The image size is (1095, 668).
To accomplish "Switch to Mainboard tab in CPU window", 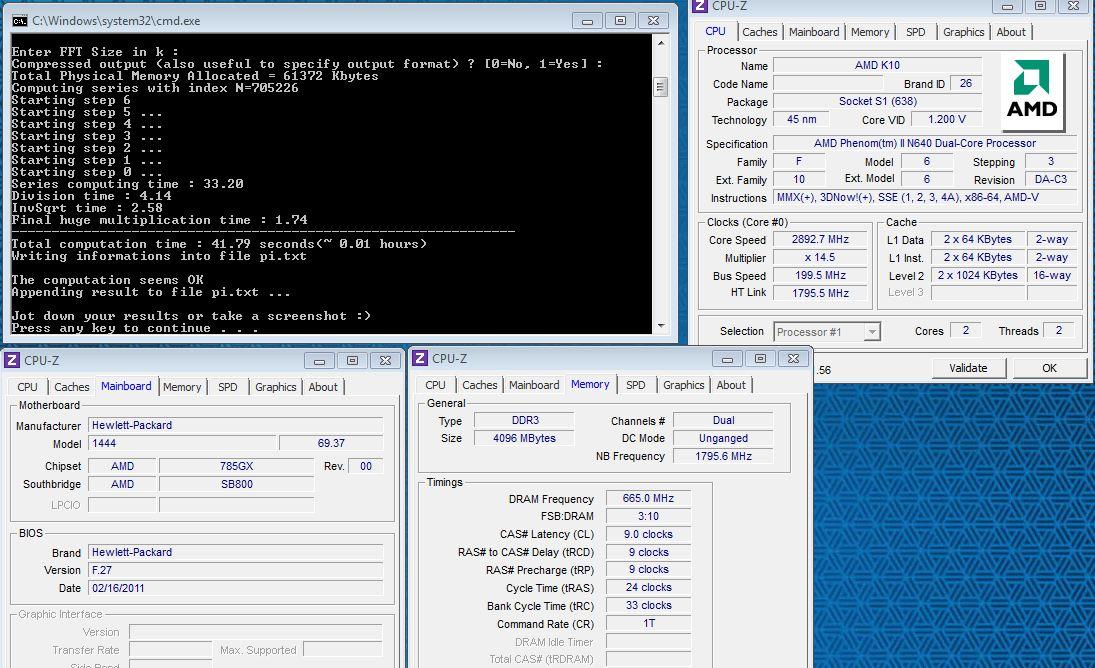I will pos(814,32).
